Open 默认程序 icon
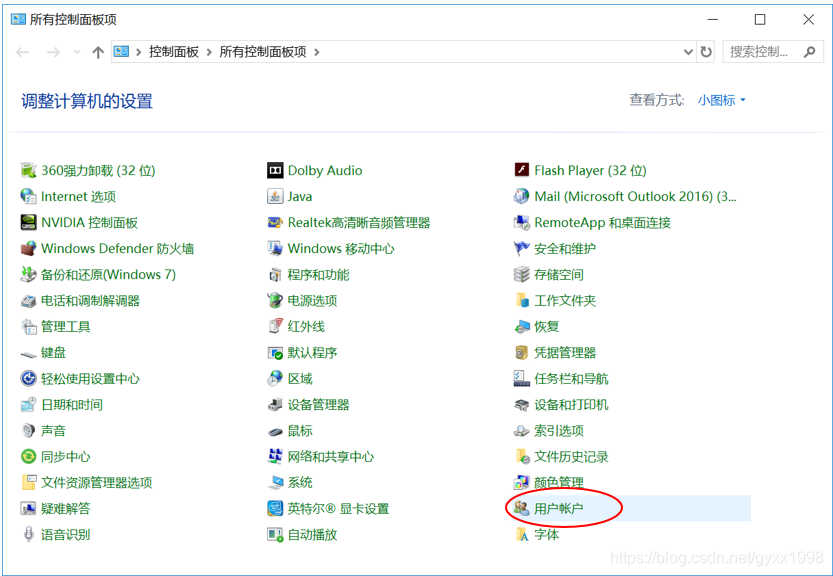Viewport: 833px width, 576px height. click(275, 353)
